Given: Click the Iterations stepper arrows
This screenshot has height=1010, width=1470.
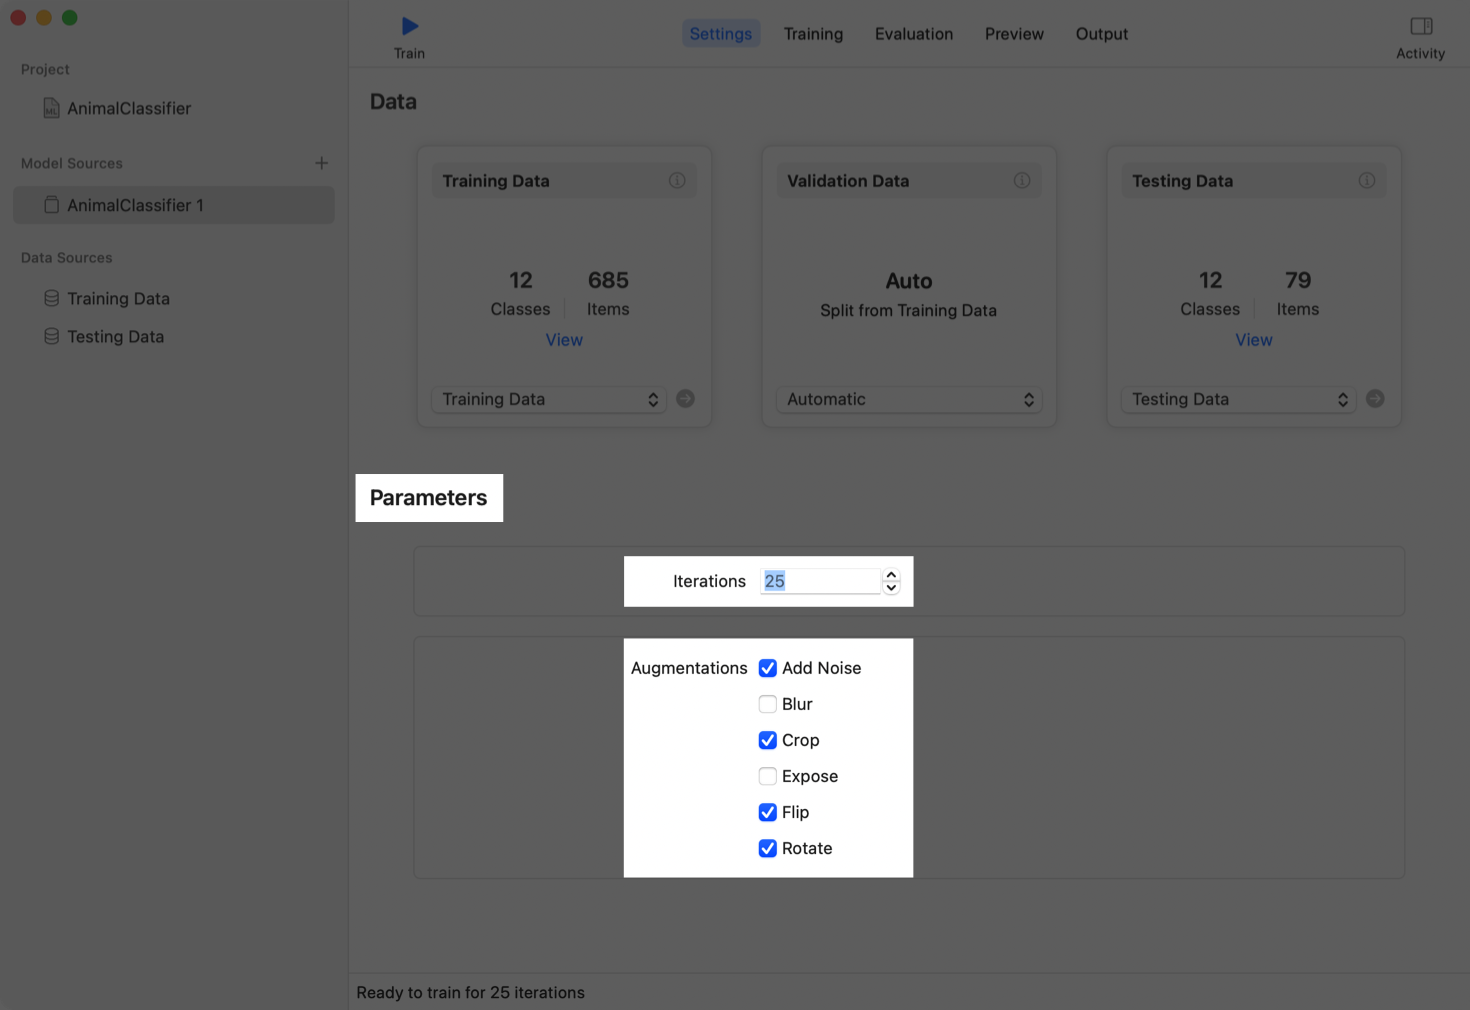Looking at the screenshot, I should tap(891, 581).
